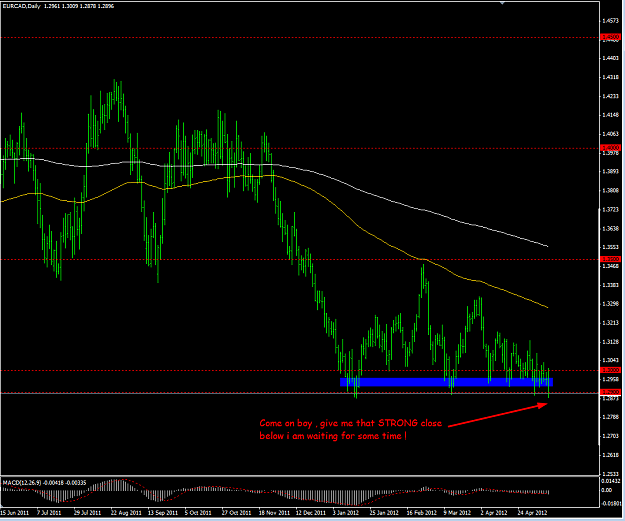The width and height of the screenshot is (625, 521).
Task: Click the 24 Apr 2012 date label
Action: pyautogui.click(x=532, y=513)
